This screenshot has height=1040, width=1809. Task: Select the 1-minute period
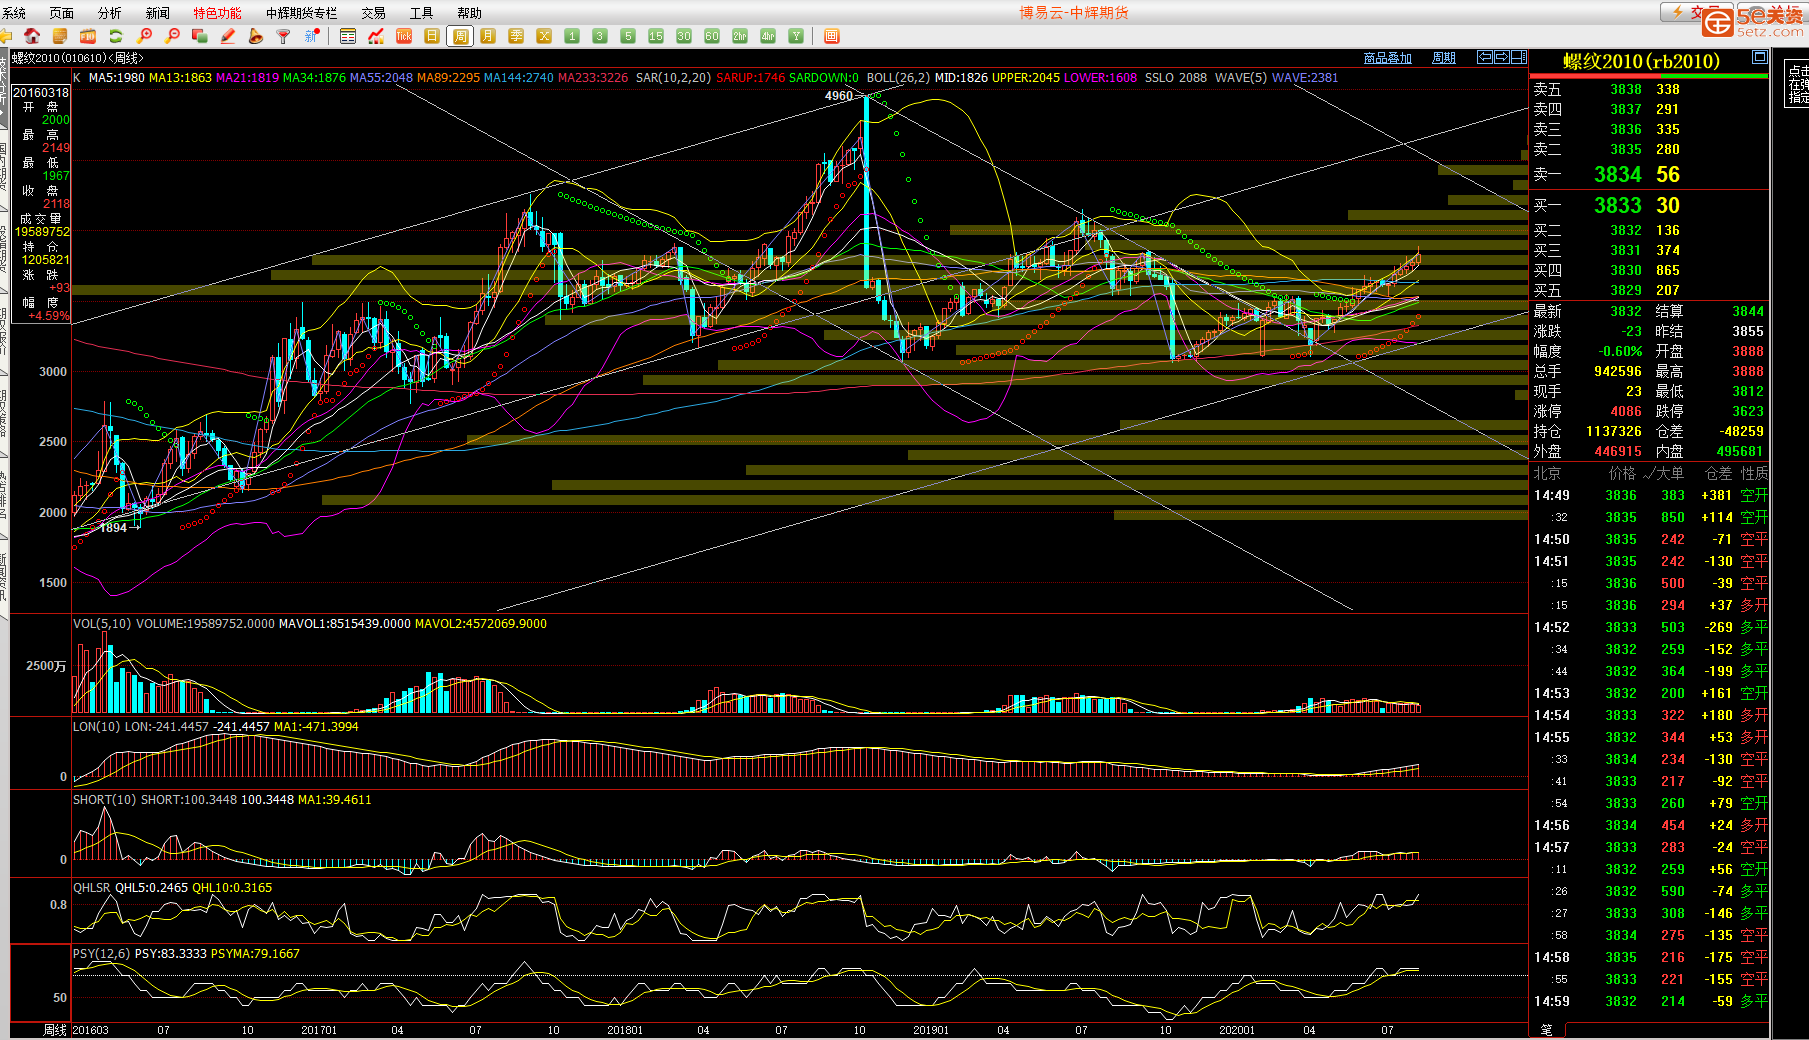pos(572,36)
